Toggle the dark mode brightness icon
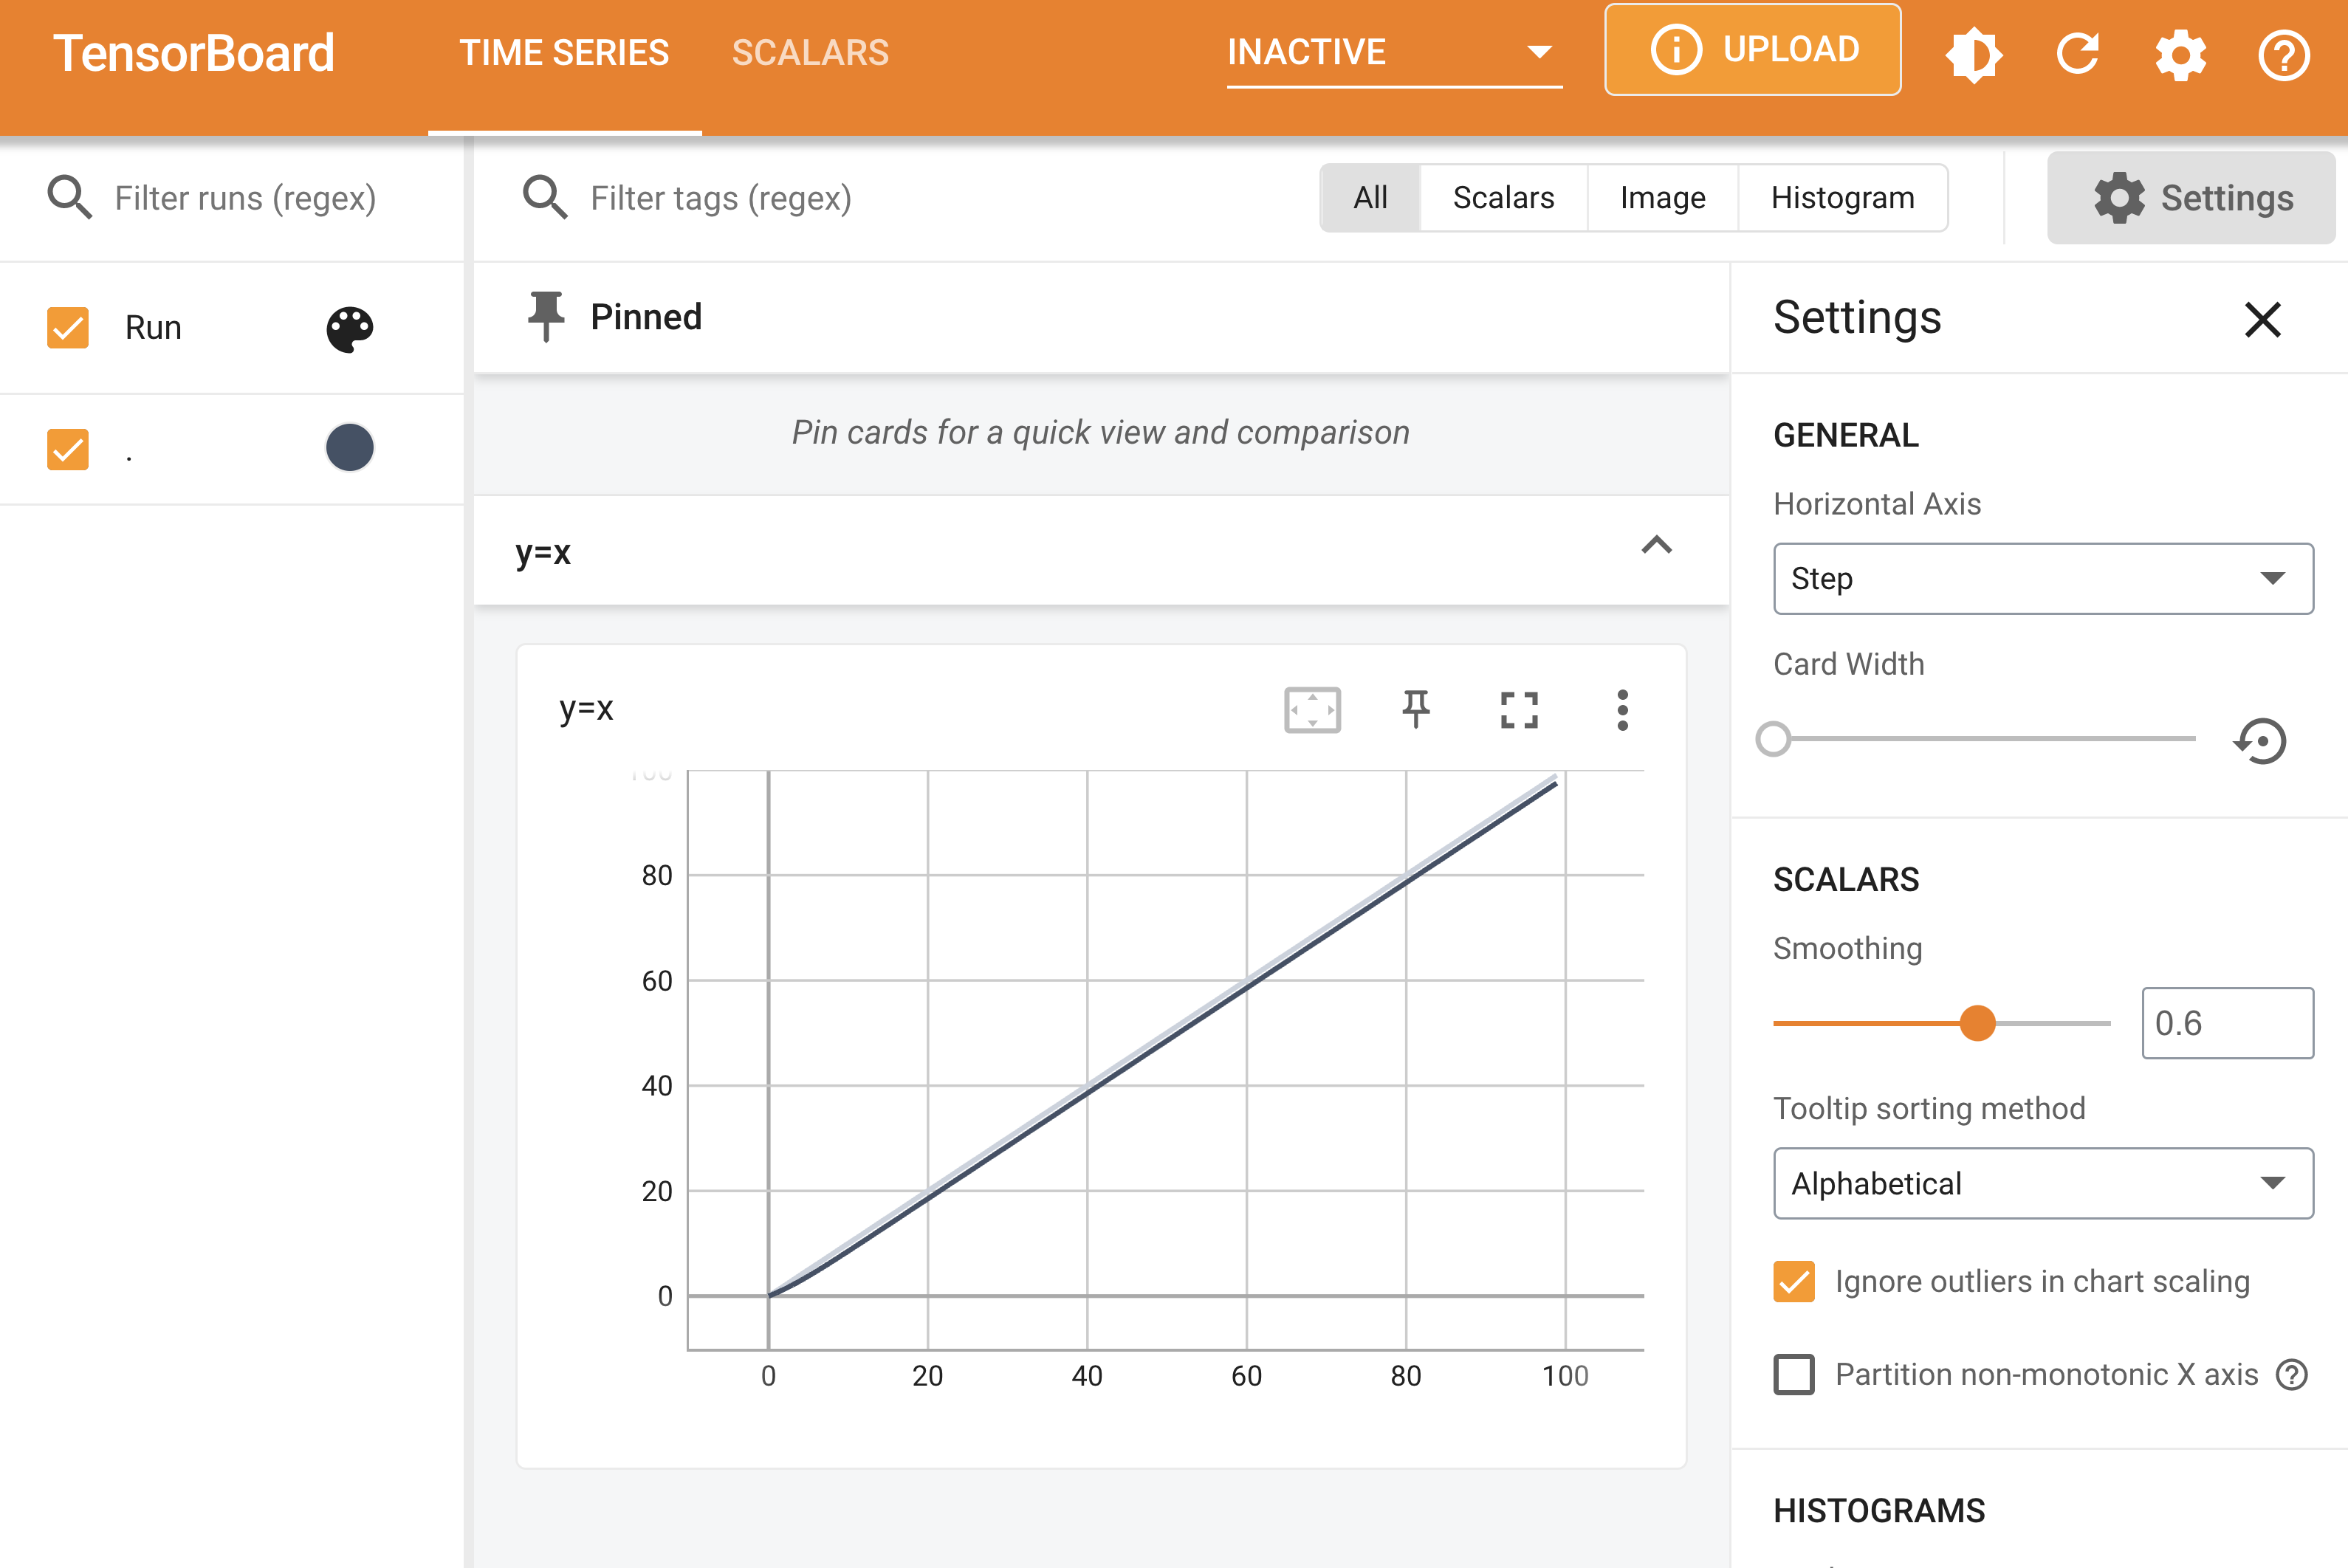This screenshot has width=2348, height=1568. pyautogui.click(x=1973, y=53)
